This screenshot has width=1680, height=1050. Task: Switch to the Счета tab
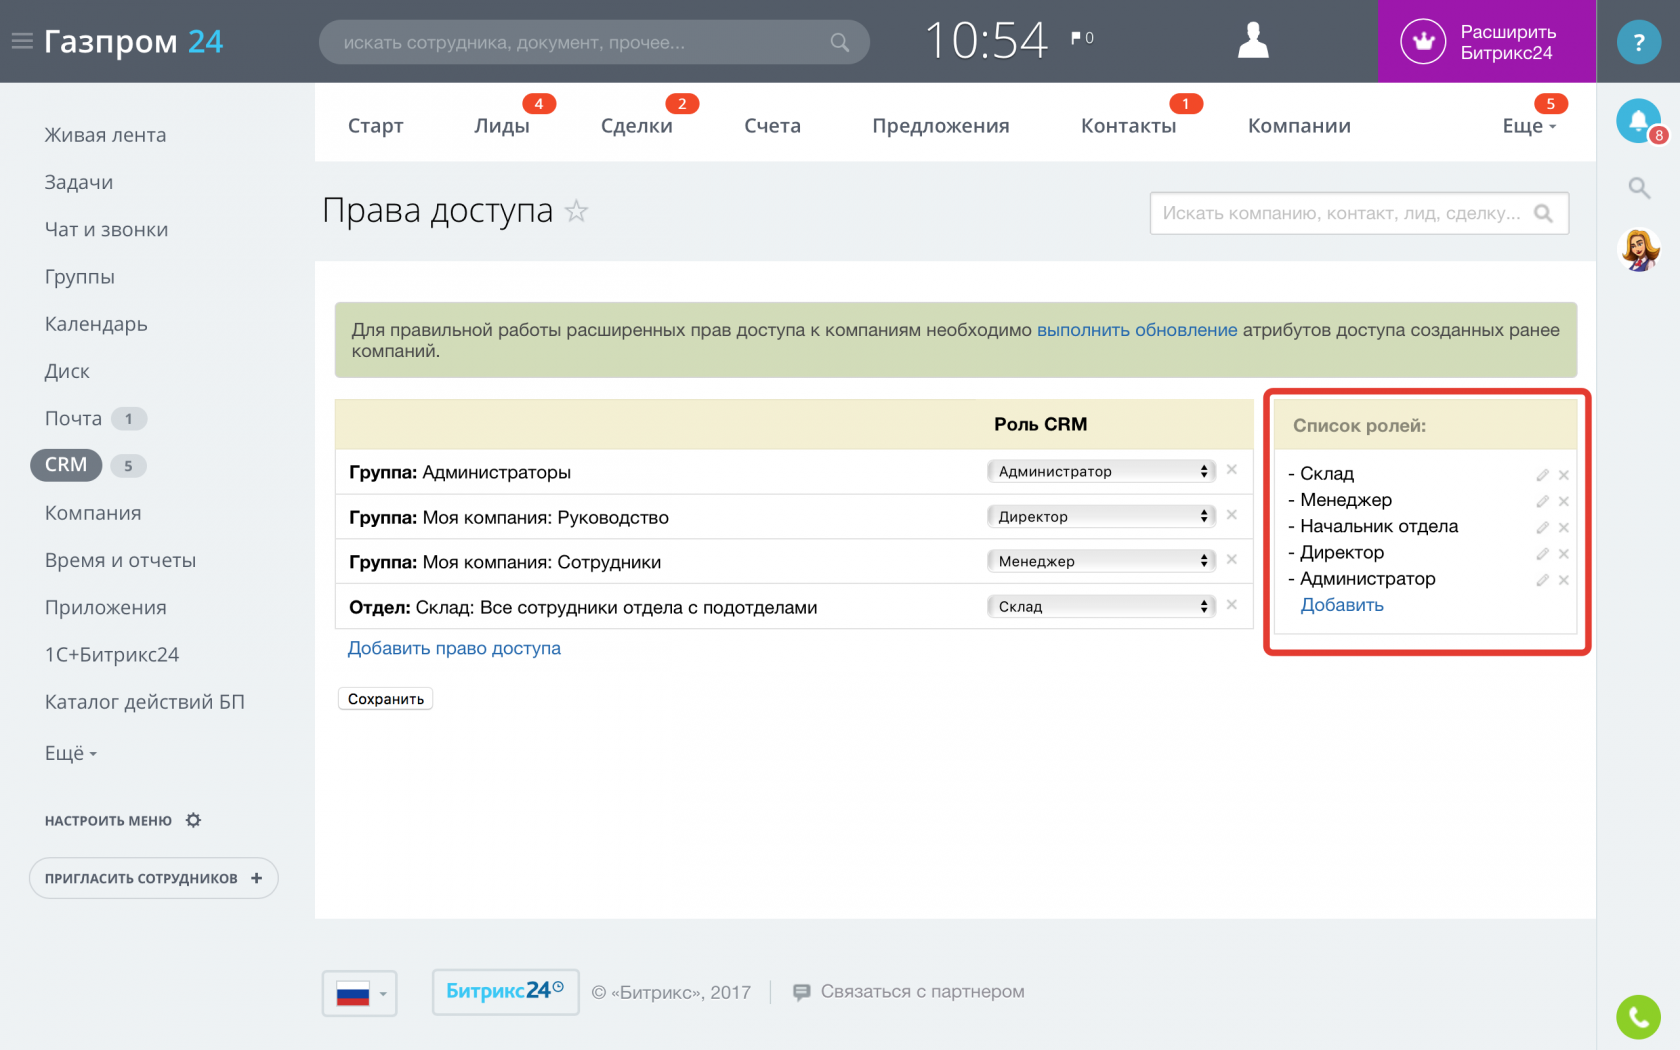click(772, 126)
